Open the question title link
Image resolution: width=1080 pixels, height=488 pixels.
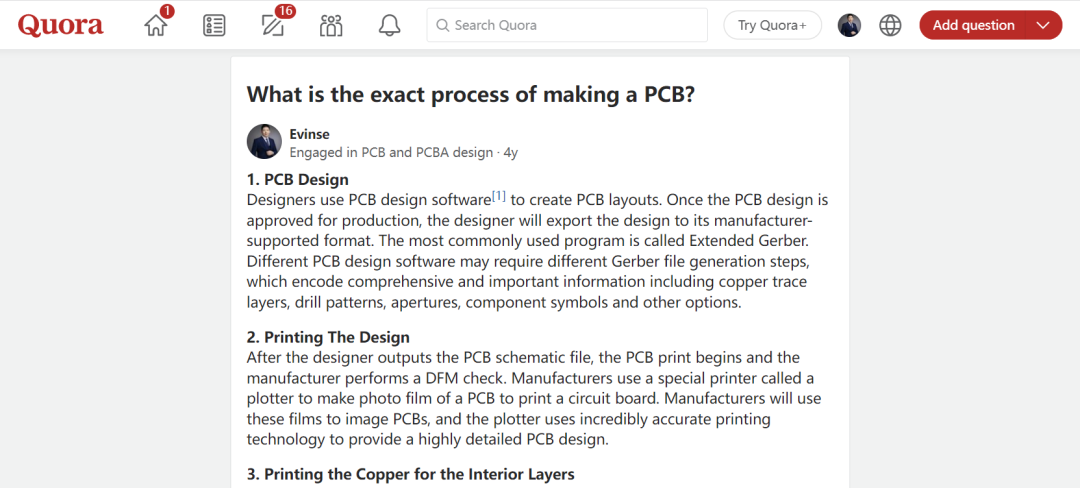470,94
